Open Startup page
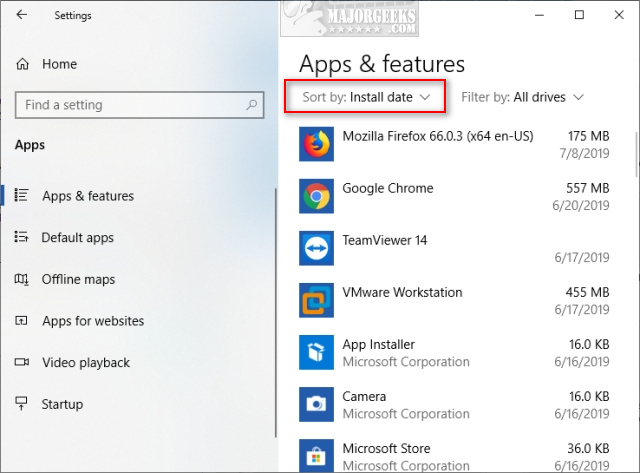The height and width of the screenshot is (473, 640). tap(62, 404)
